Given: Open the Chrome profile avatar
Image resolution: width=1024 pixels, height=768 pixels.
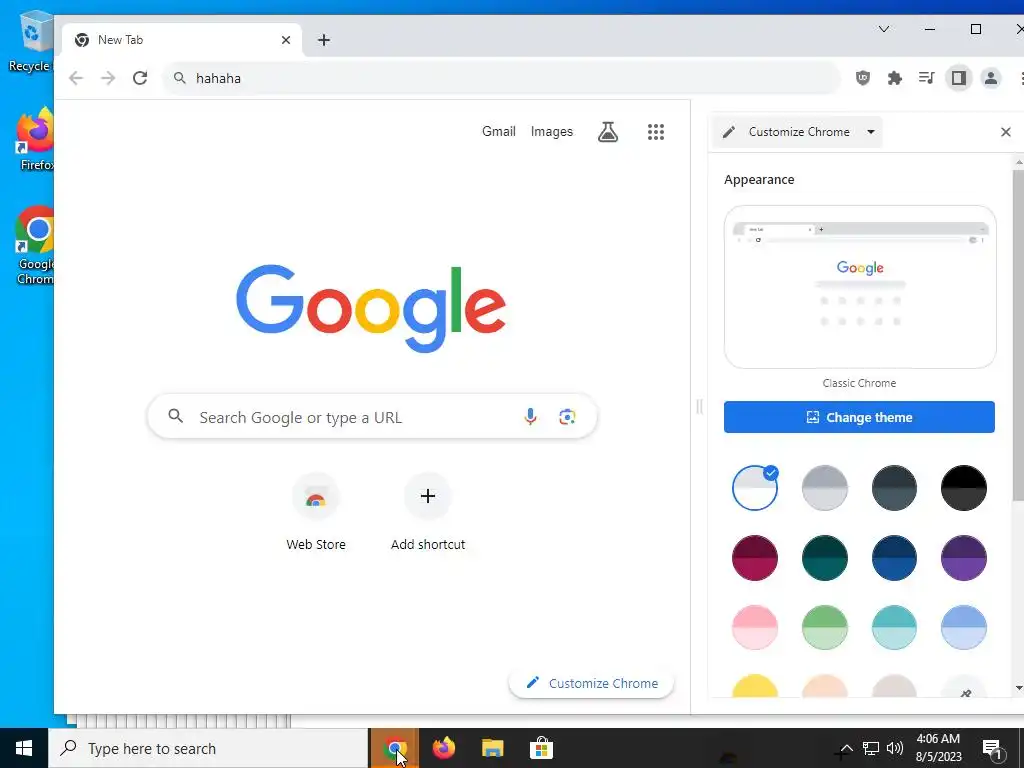Looking at the screenshot, I should coord(991,78).
